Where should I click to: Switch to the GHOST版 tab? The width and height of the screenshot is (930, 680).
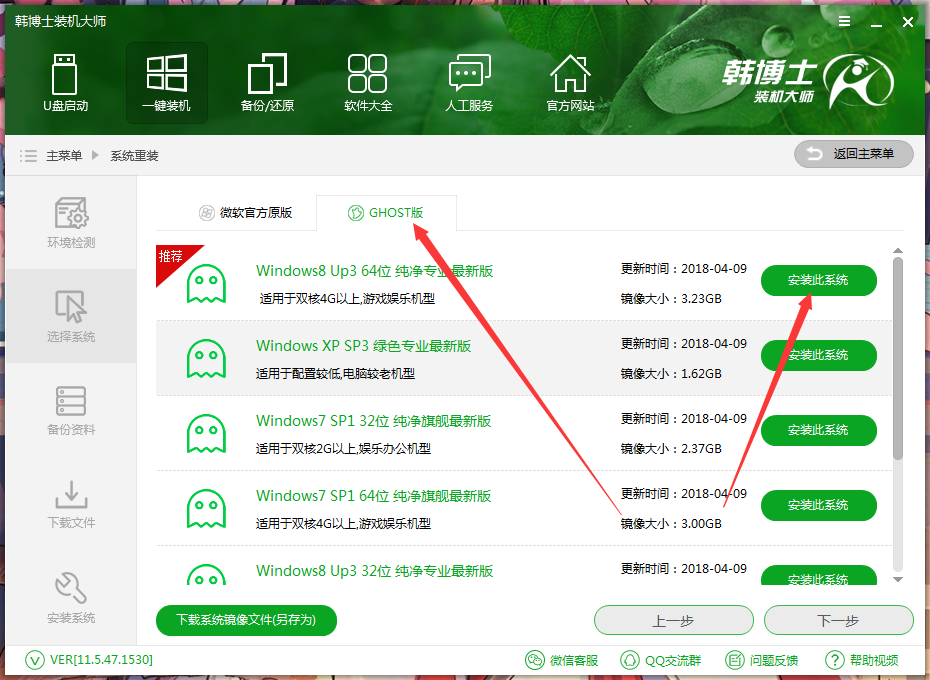pyautogui.click(x=386, y=212)
